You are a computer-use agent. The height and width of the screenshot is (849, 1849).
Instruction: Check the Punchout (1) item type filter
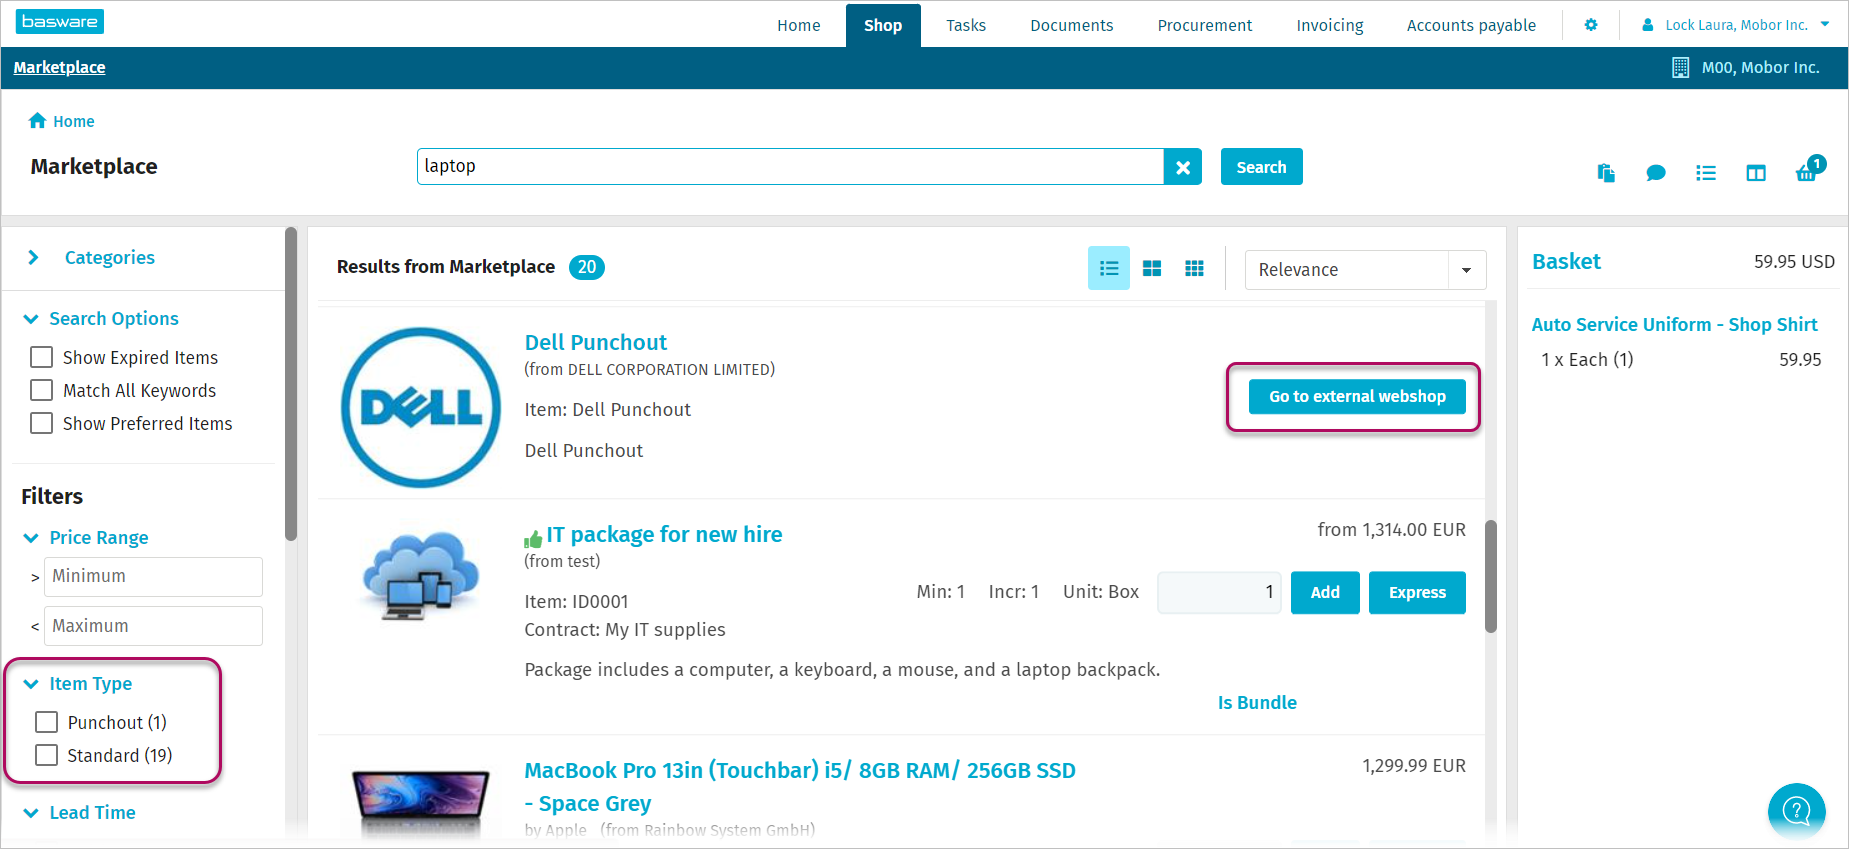click(46, 722)
